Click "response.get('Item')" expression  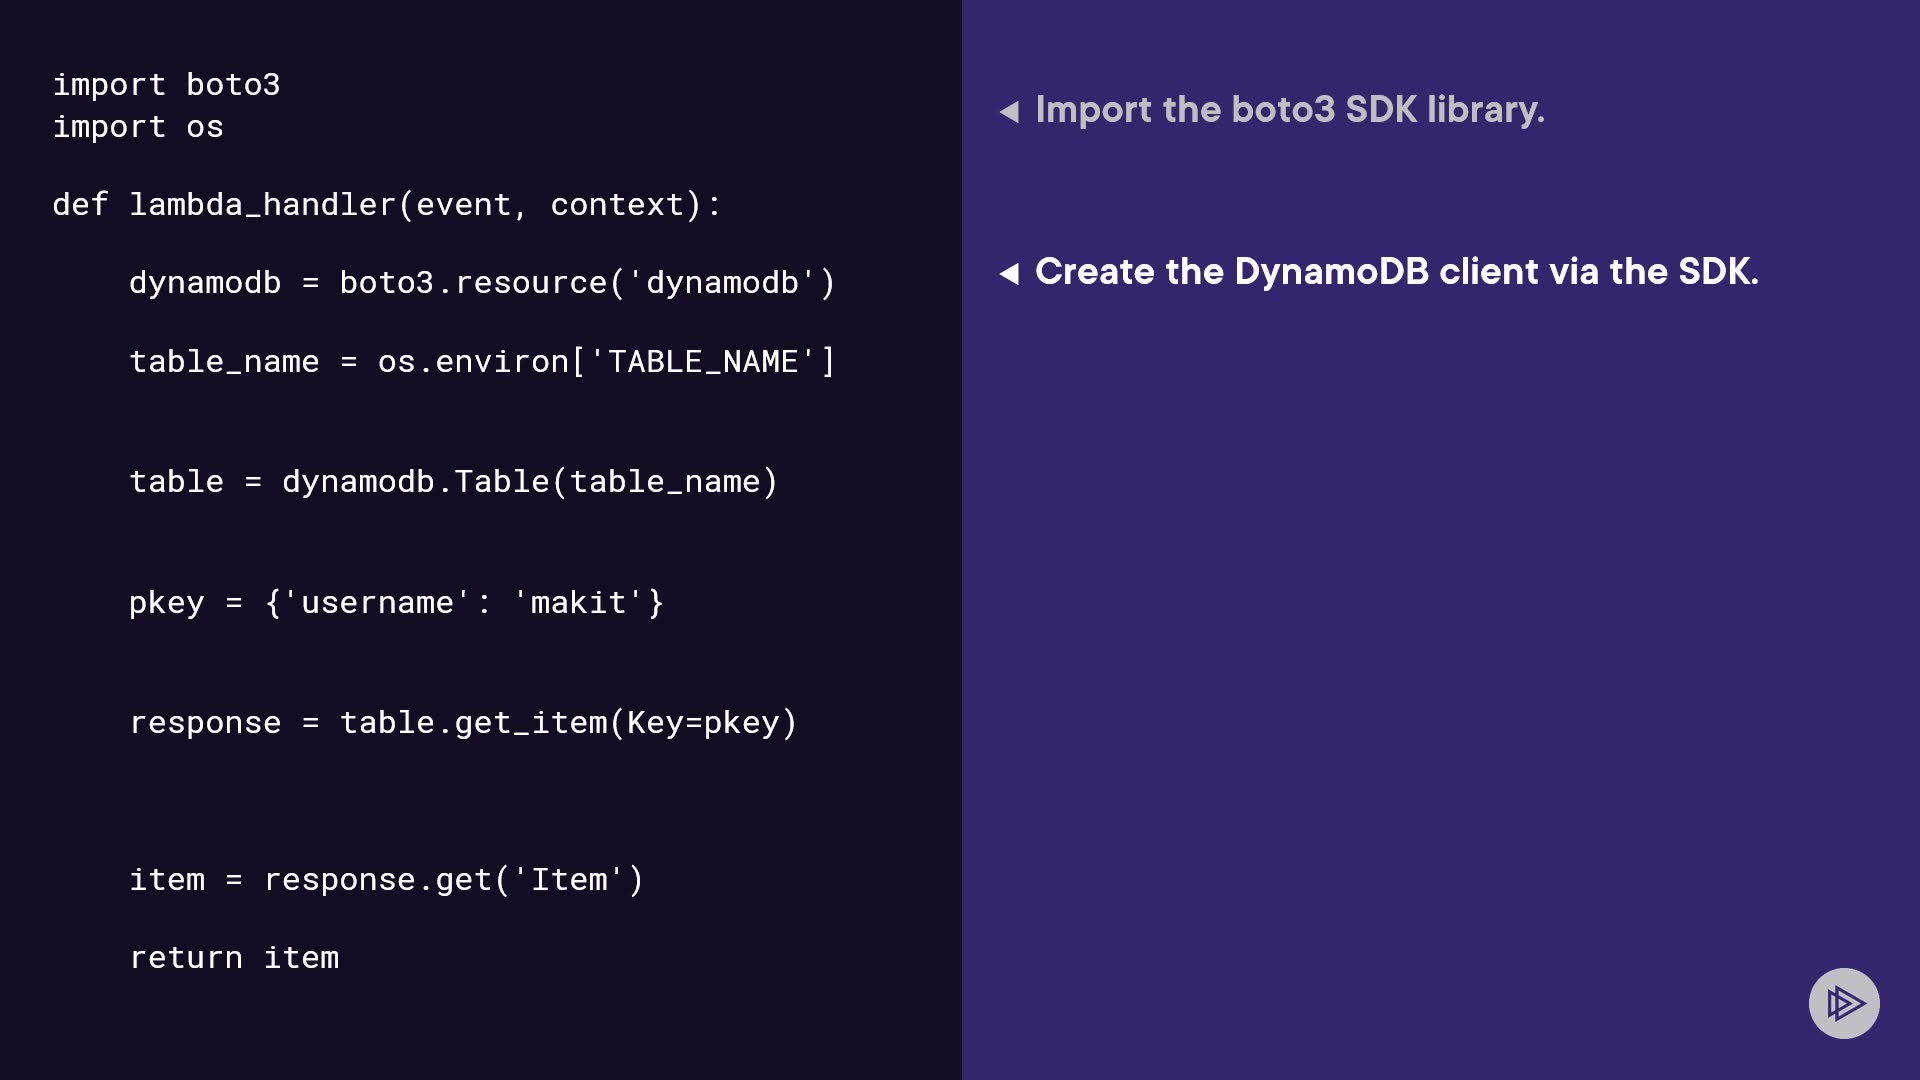[x=453, y=880]
